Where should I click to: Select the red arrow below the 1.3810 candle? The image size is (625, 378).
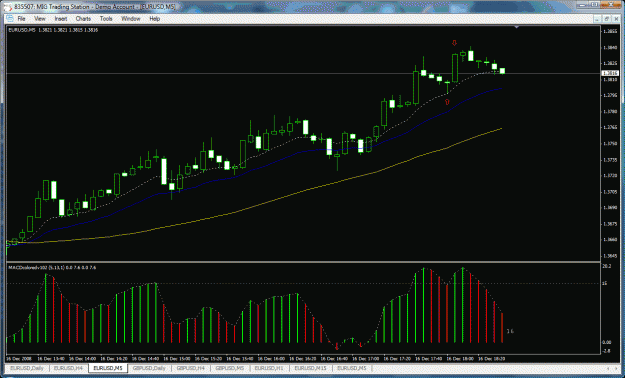click(x=447, y=102)
